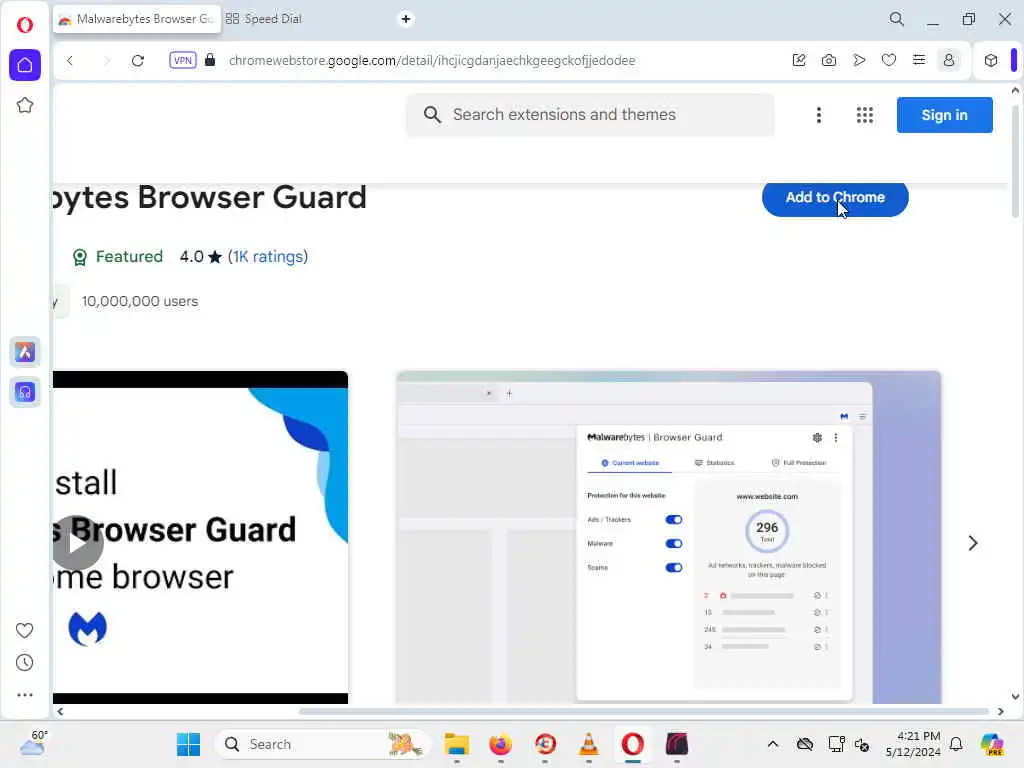1024x768 pixels.
Task: Open the send/flow arrow icon
Action: 859,60
